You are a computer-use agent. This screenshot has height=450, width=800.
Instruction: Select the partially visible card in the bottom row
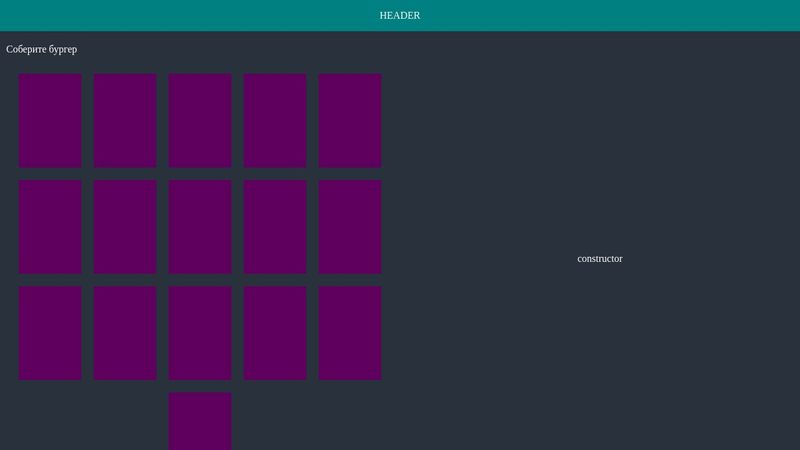[200, 422]
